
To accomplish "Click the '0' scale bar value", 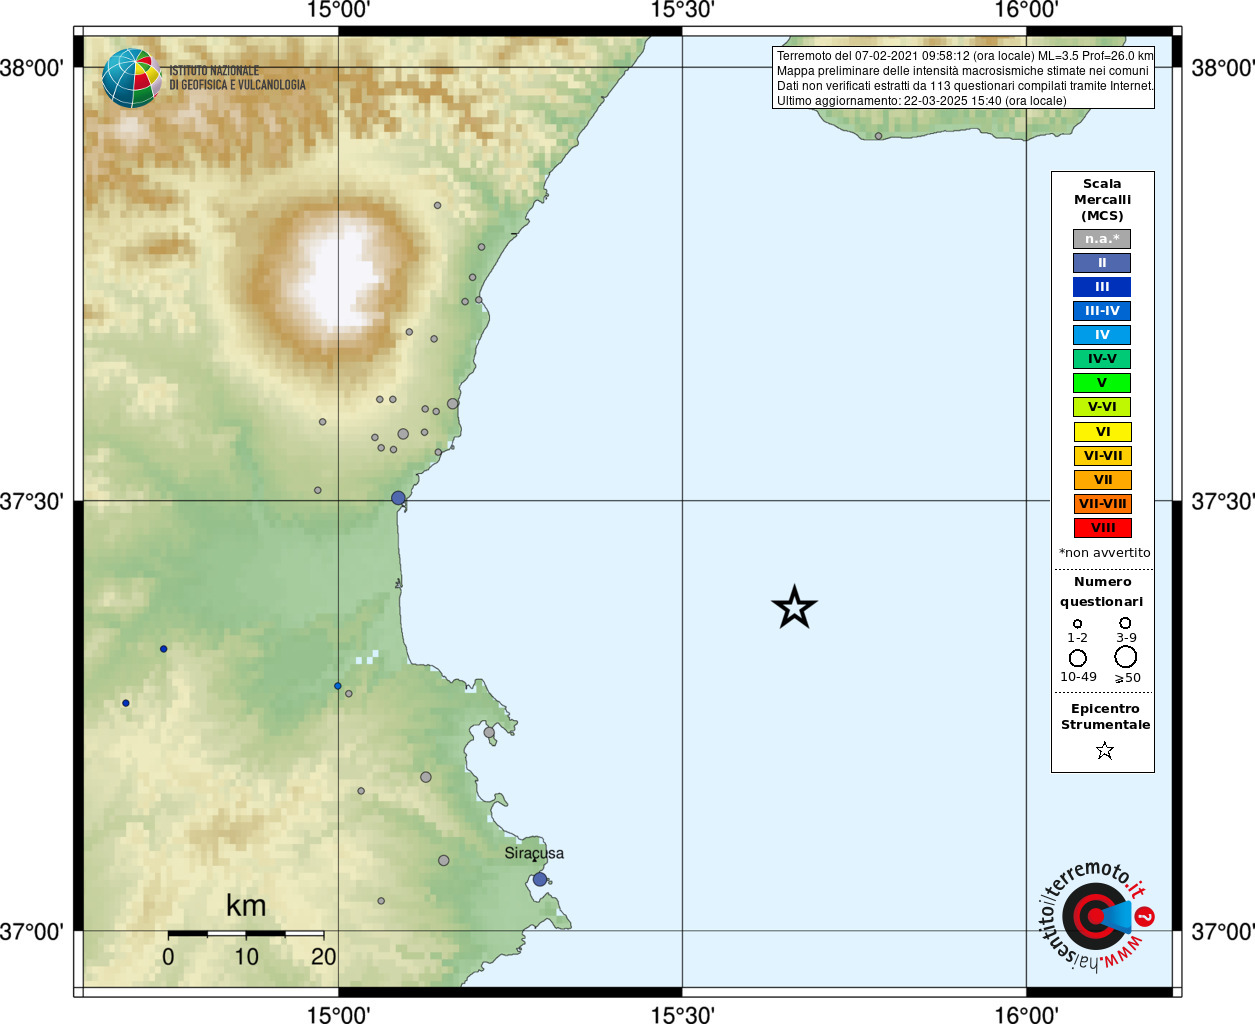I will pyautogui.click(x=168, y=957).
